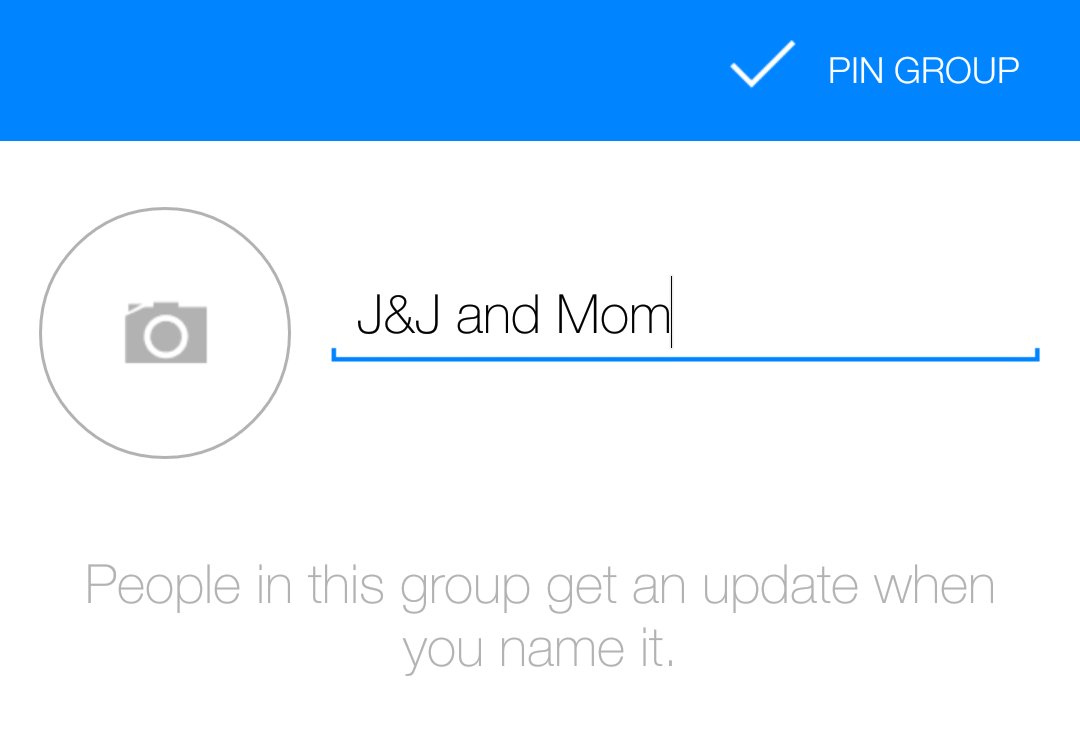The image size is (1080, 729).
Task: Add a group photo via camera icon
Action: 166,333
